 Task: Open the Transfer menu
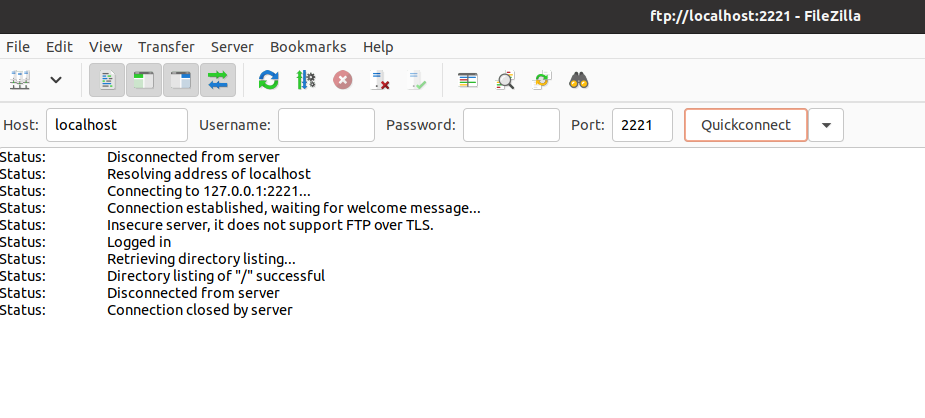coord(166,47)
